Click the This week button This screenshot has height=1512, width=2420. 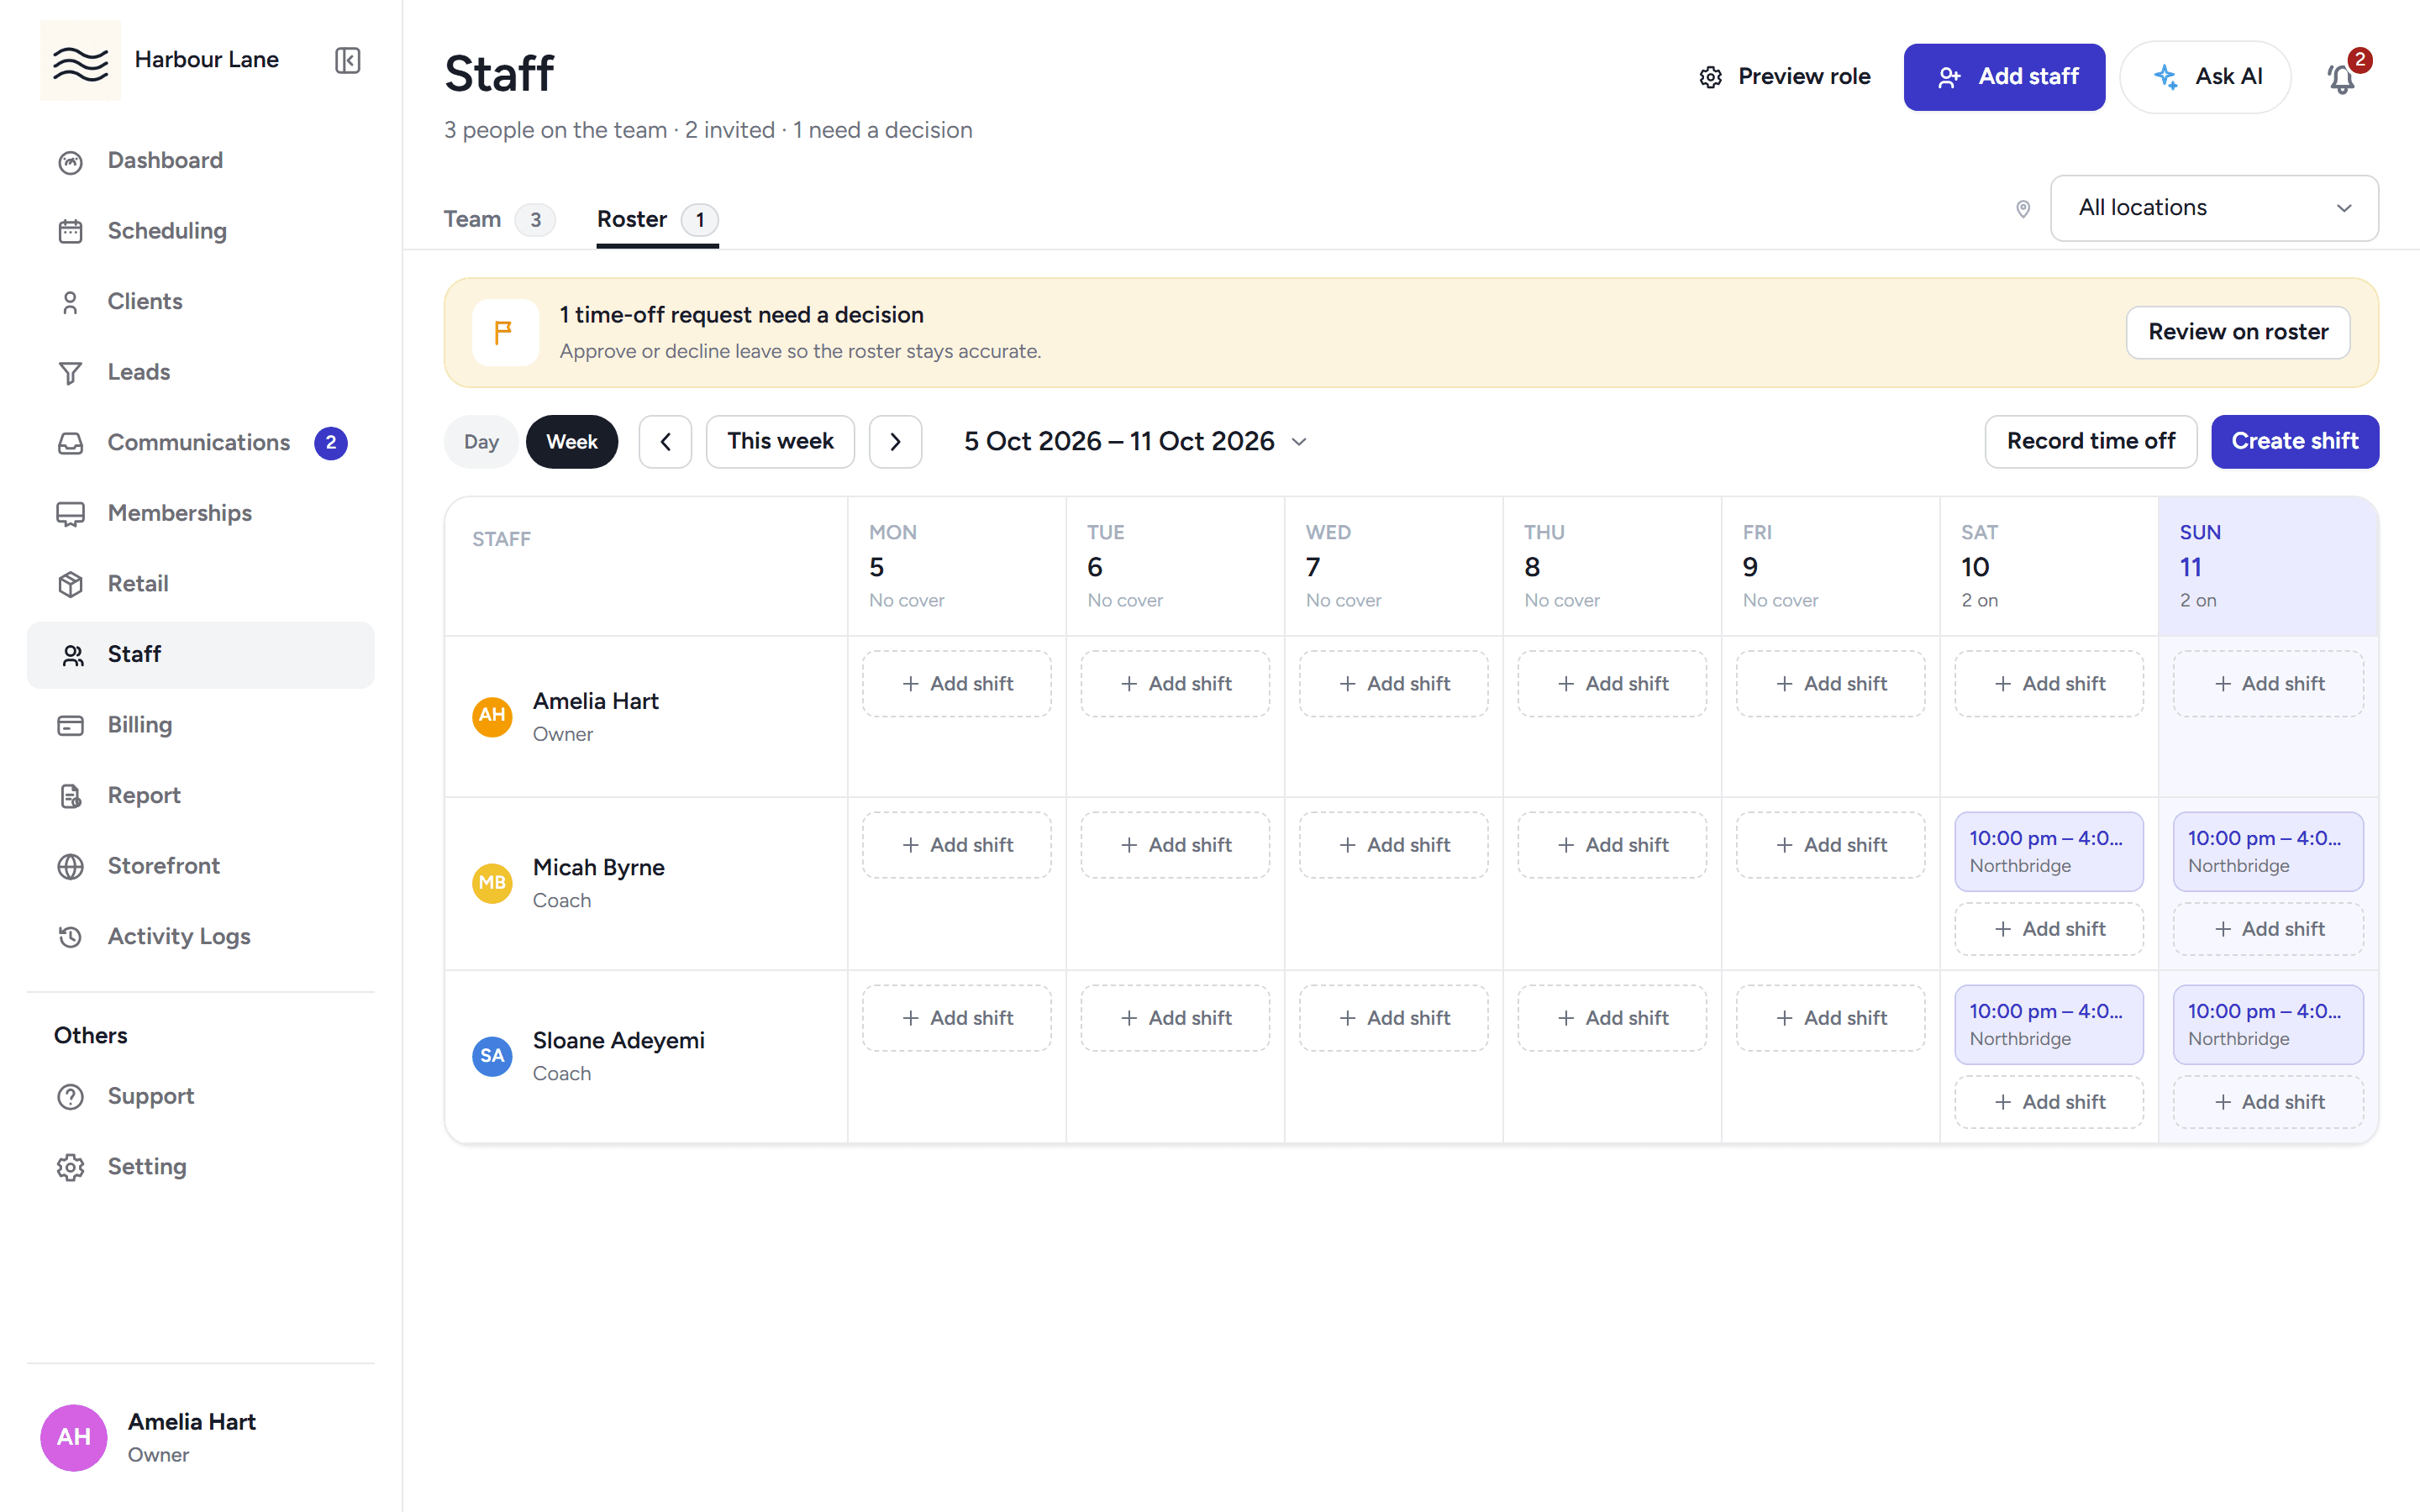[780, 442]
